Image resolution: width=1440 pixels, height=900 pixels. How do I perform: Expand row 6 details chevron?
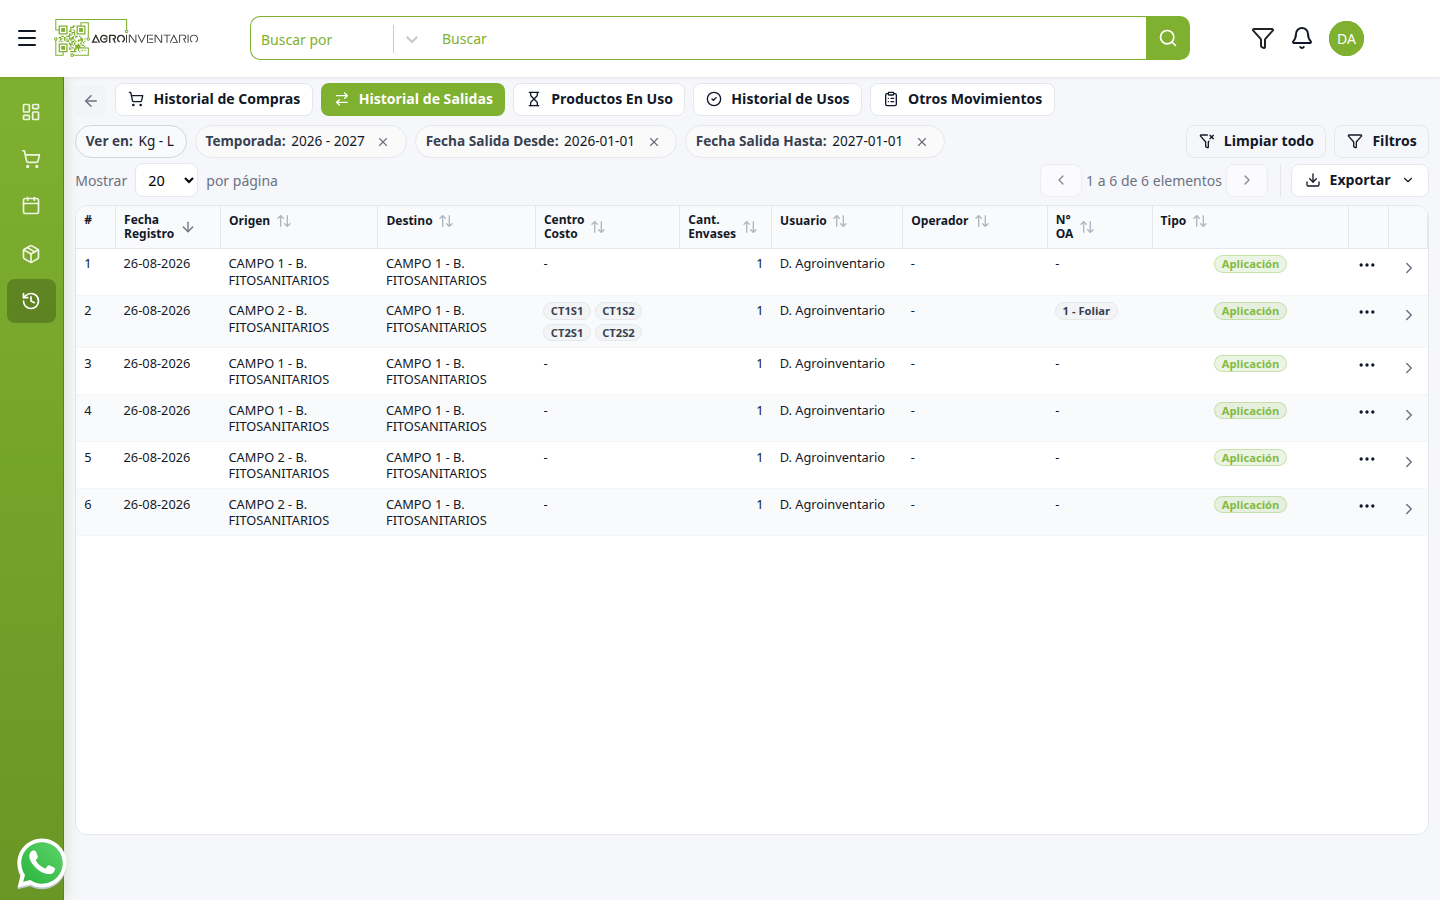pyautogui.click(x=1408, y=509)
